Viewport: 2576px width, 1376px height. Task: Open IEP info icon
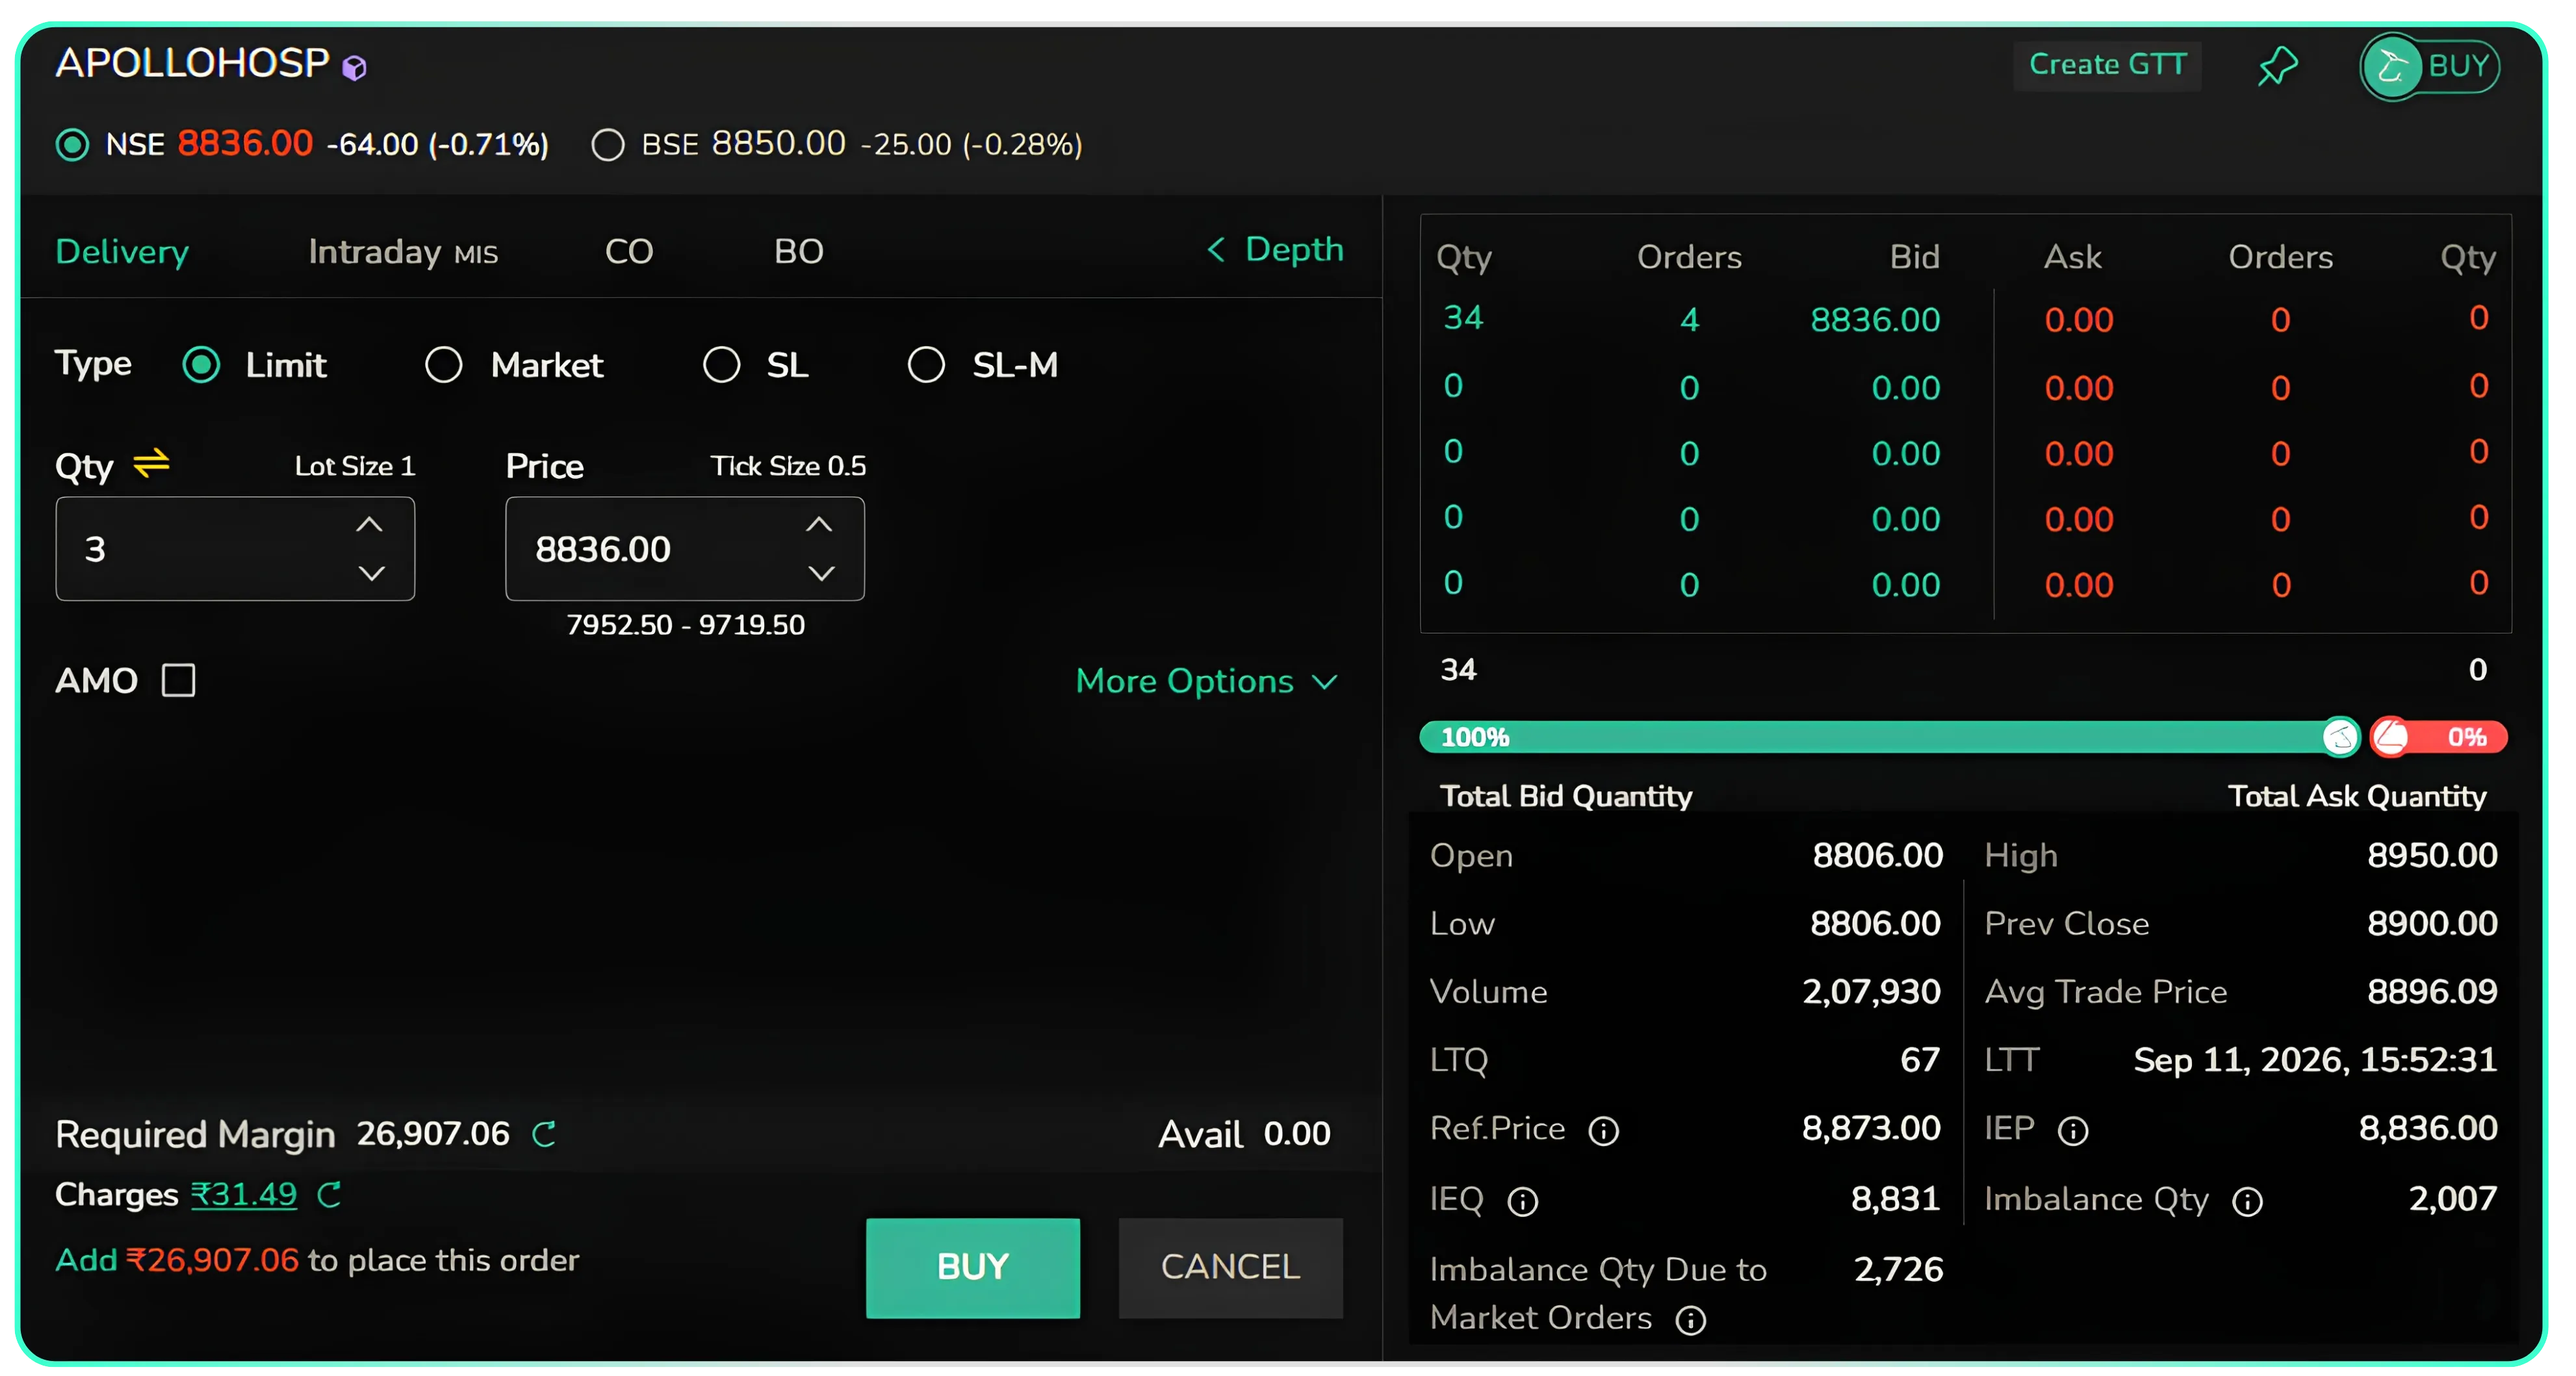[2073, 1131]
